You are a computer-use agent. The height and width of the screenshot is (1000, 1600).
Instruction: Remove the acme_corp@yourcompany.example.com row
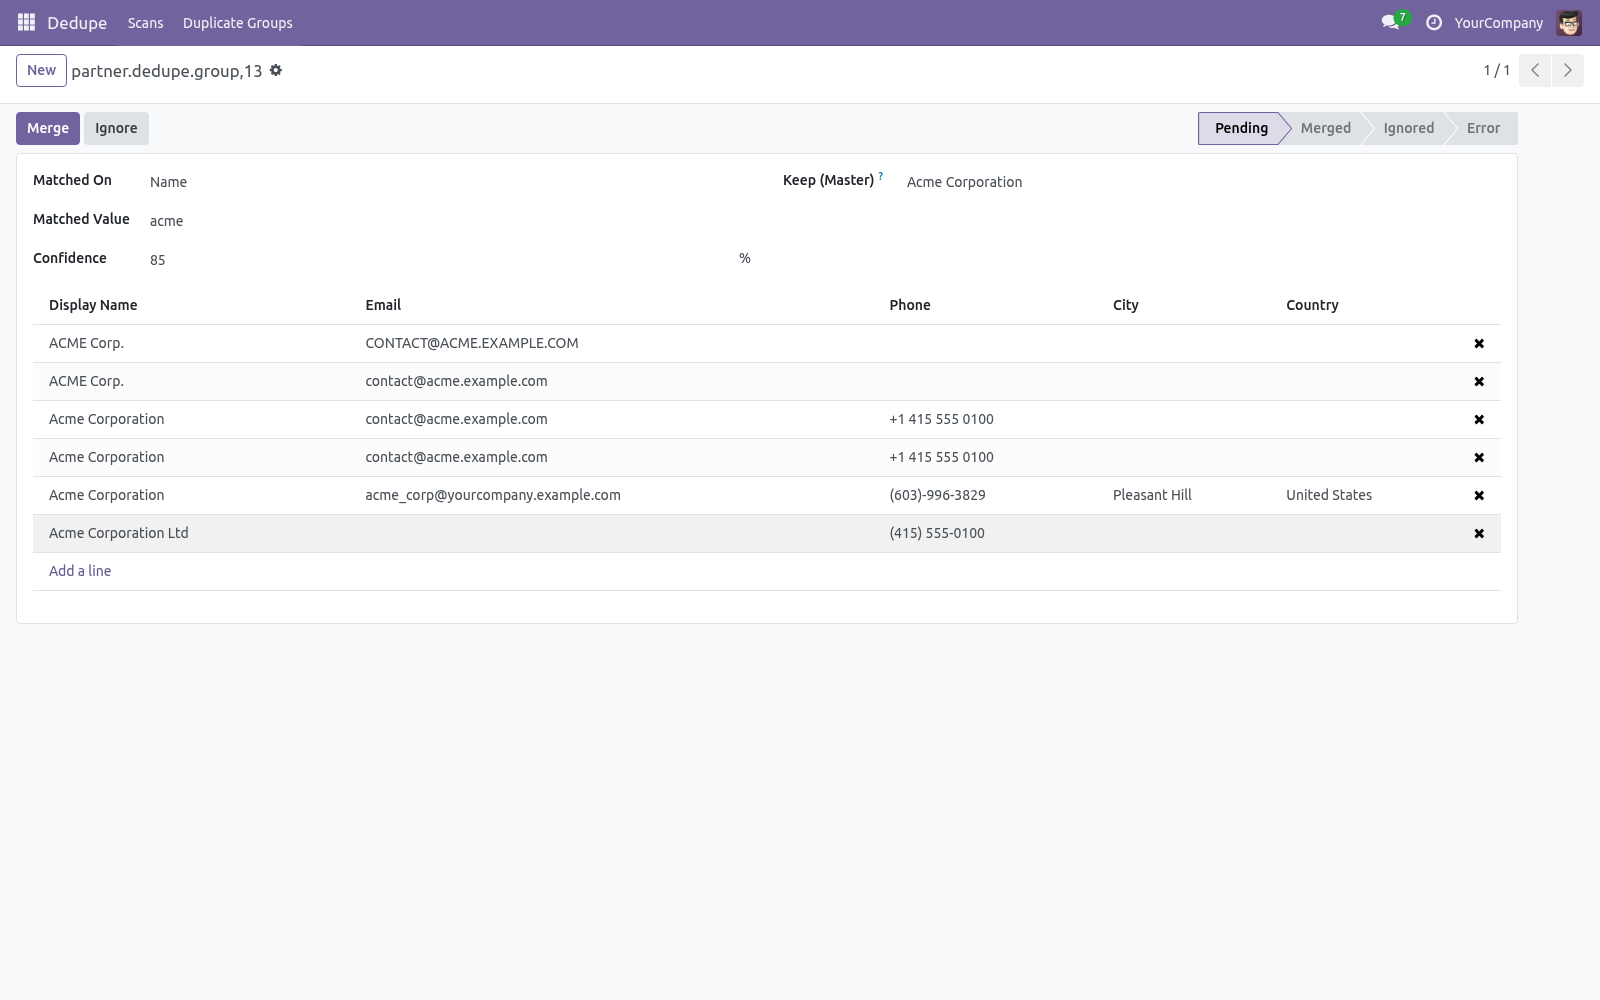pos(1479,496)
